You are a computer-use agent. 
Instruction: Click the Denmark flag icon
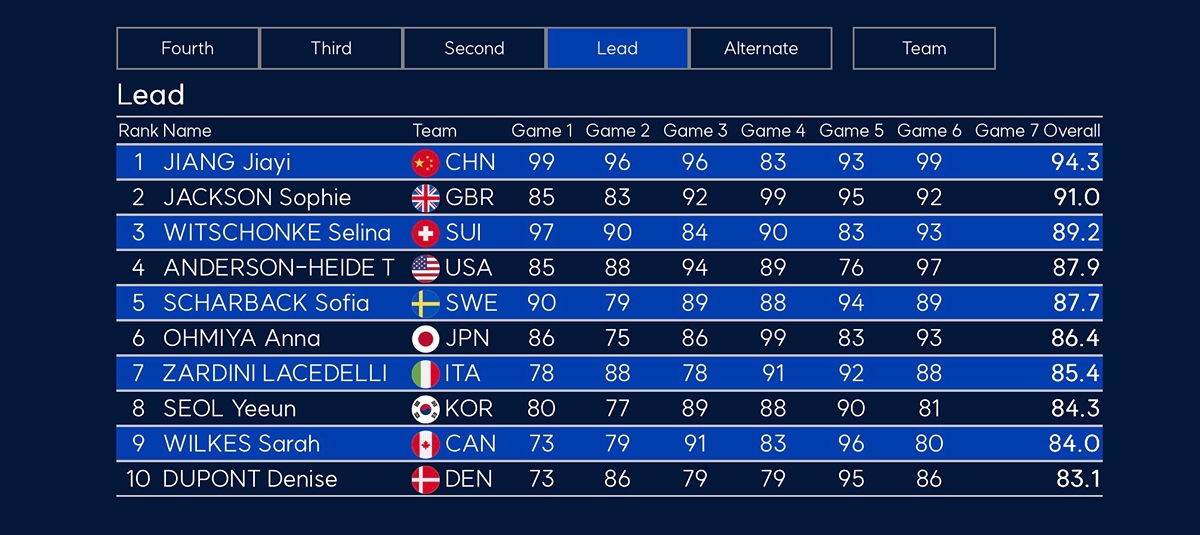point(426,479)
